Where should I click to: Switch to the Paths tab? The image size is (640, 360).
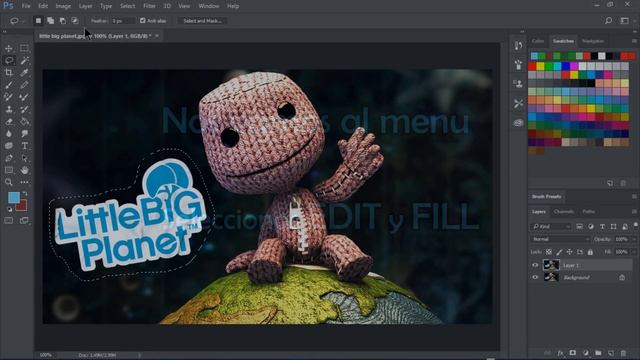click(x=589, y=212)
